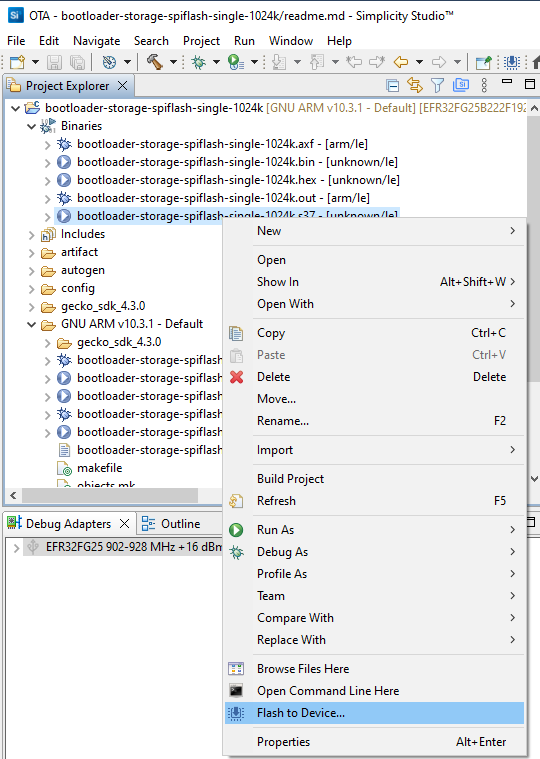Choose Copy in the context menu
The image size is (540, 759).
[374, 333]
